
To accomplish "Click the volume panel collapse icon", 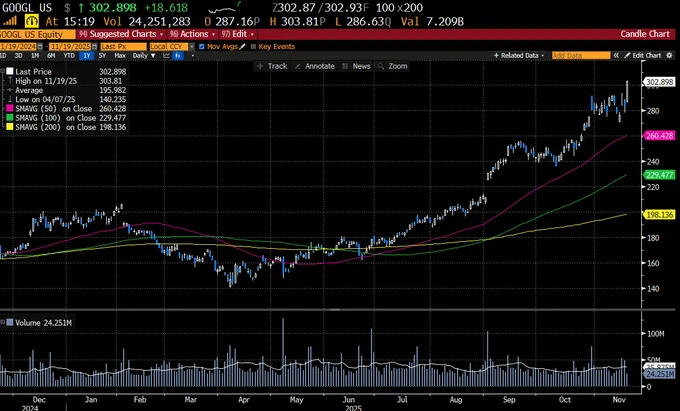I will pyautogui.click(x=3, y=322).
